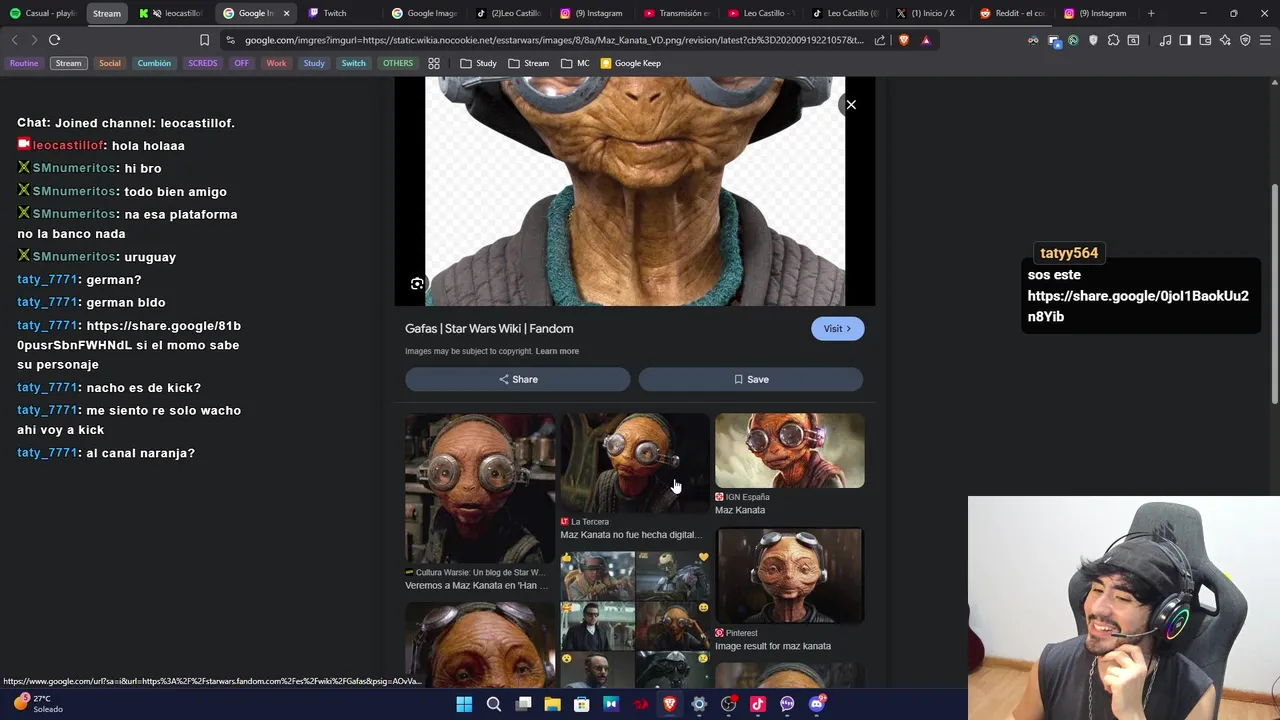Click the Visit button for Fandom
Screen dimensions: 1280x720
(x=838, y=329)
